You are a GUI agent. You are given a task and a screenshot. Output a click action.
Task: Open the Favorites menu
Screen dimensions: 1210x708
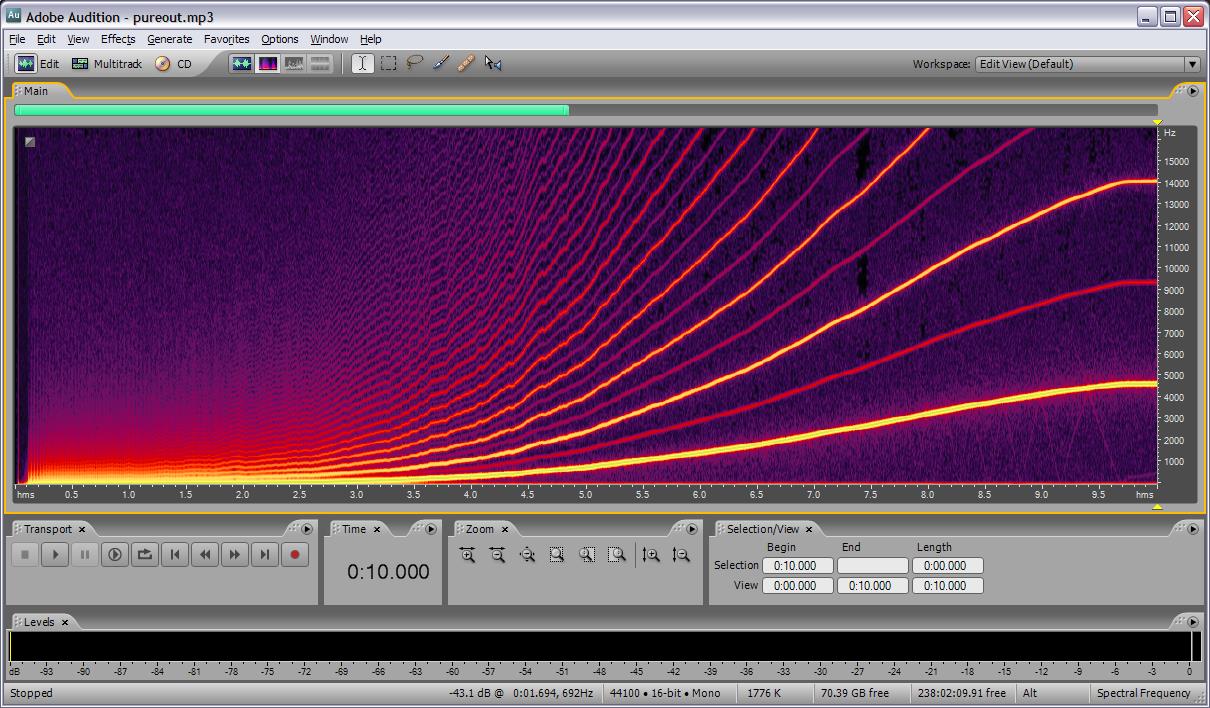[x=227, y=39]
